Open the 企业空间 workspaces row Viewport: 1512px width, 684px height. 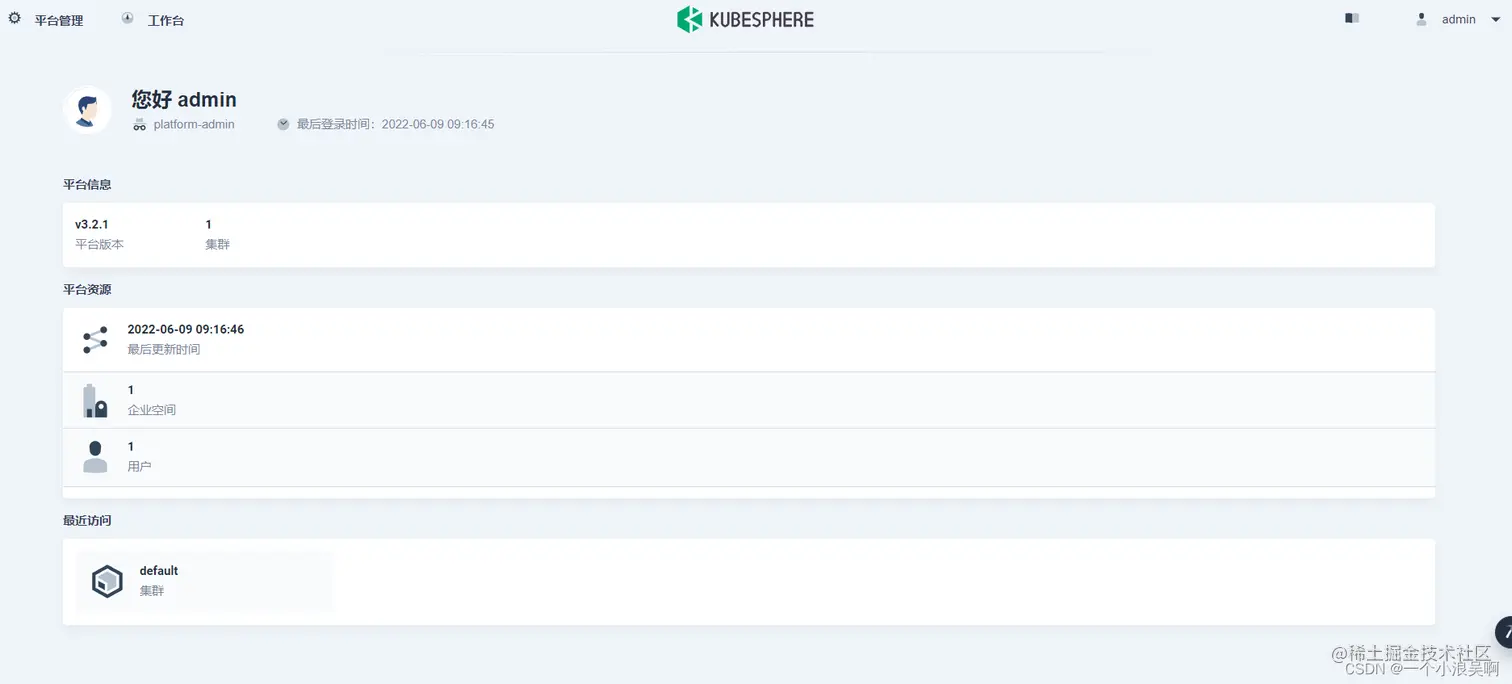tap(749, 400)
